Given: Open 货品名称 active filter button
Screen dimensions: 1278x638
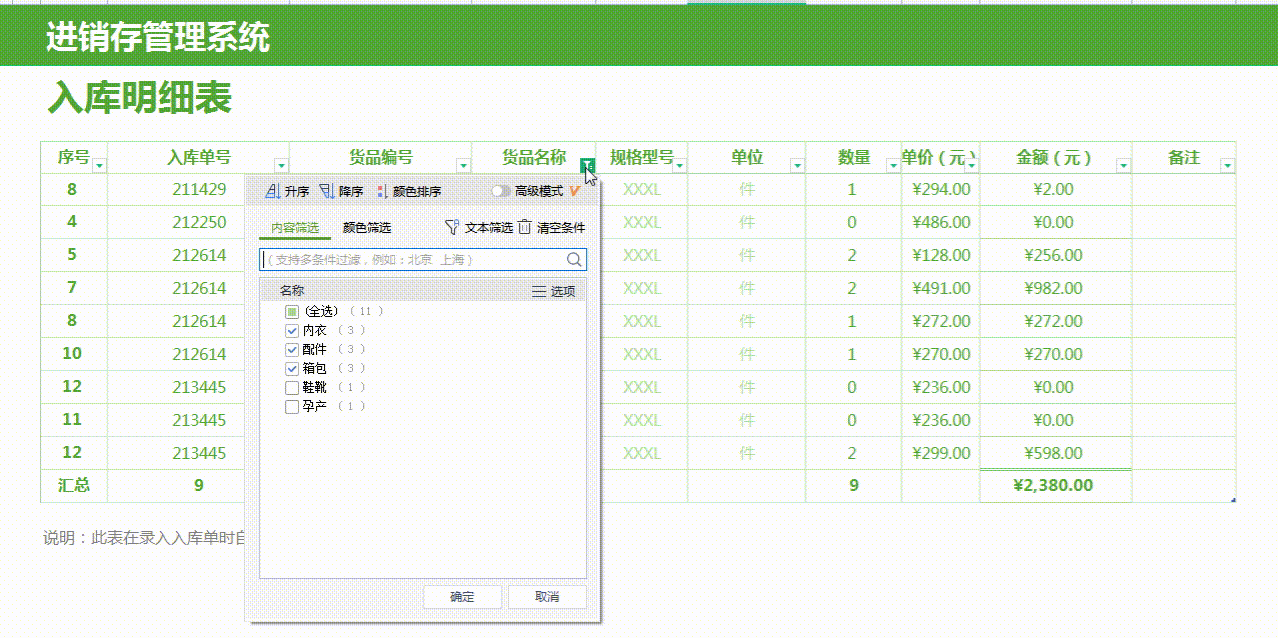Looking at the screenshot, I should 588,165.
